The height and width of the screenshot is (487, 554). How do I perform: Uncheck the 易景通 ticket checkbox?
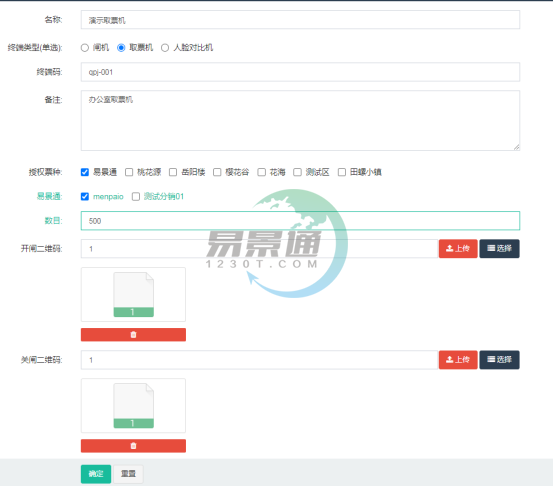tap(85, 172)
